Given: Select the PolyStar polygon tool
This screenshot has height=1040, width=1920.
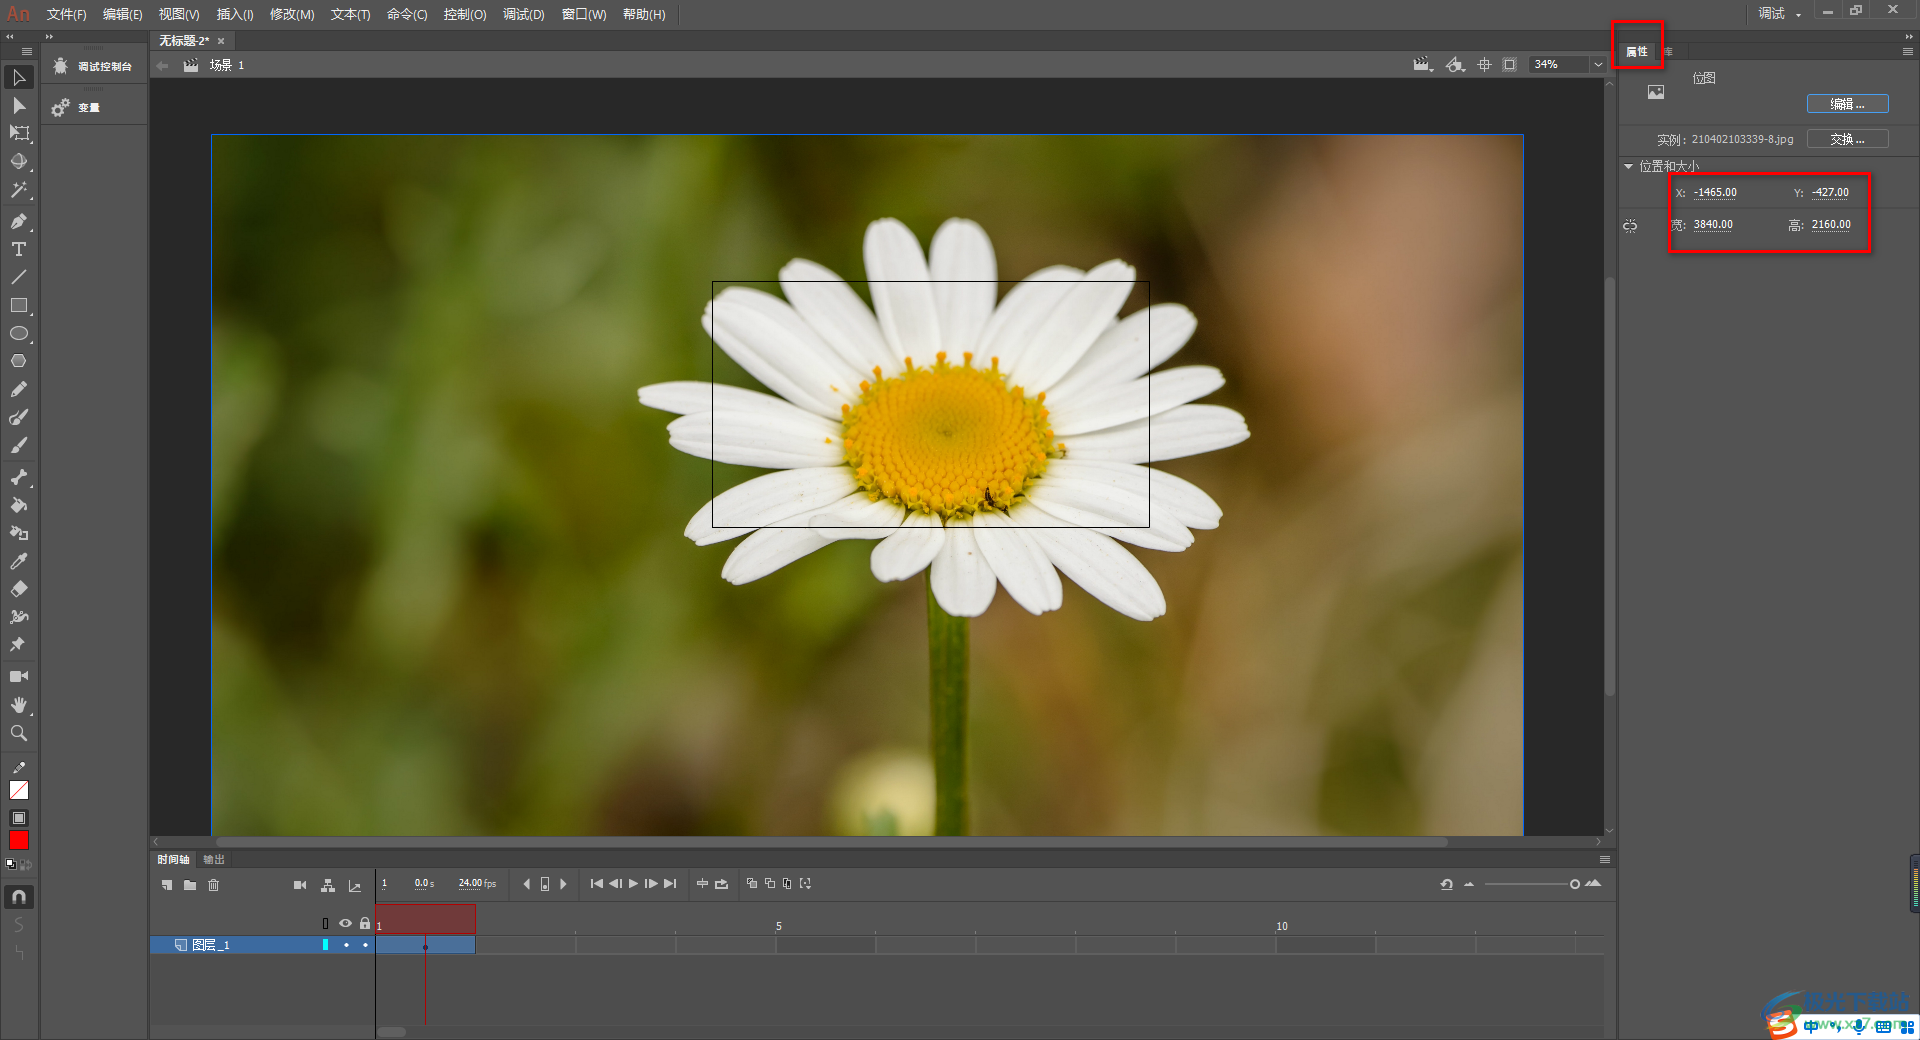Looking at the screenshot, I should 19,361.
